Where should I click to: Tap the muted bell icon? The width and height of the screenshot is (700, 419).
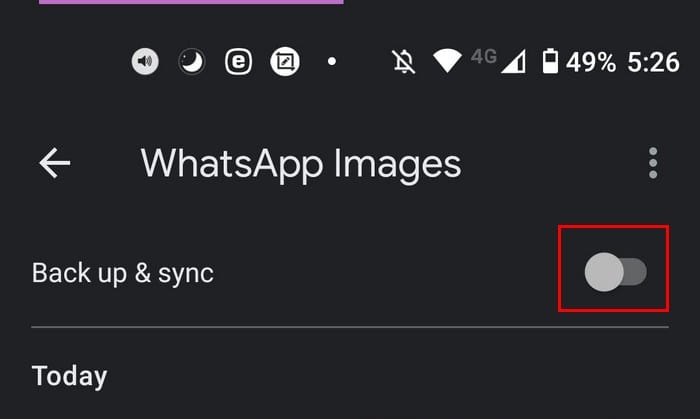(404, 62)
